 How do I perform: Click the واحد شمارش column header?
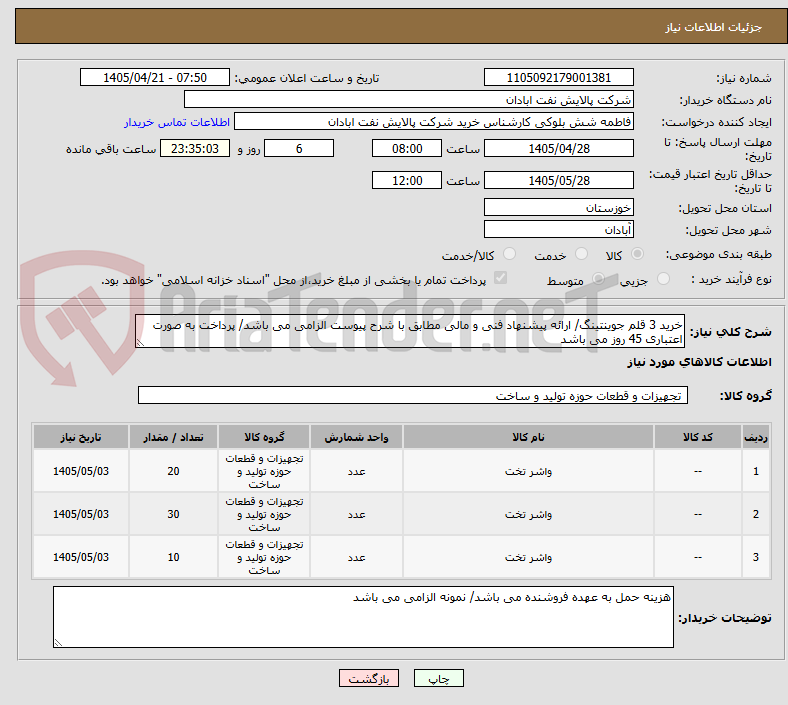point(356,437)
